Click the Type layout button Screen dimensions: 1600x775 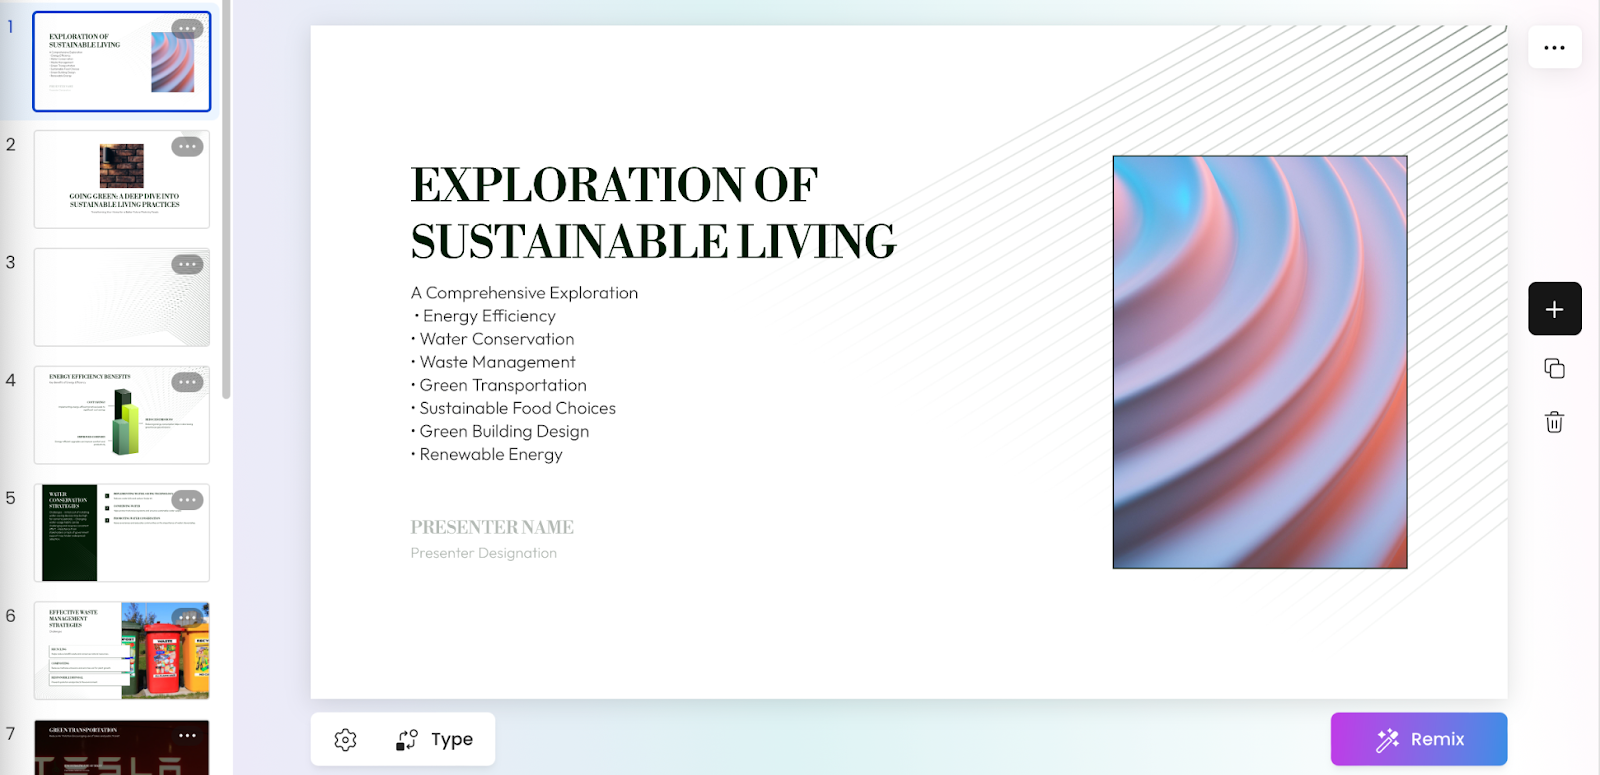click(435, 740)
